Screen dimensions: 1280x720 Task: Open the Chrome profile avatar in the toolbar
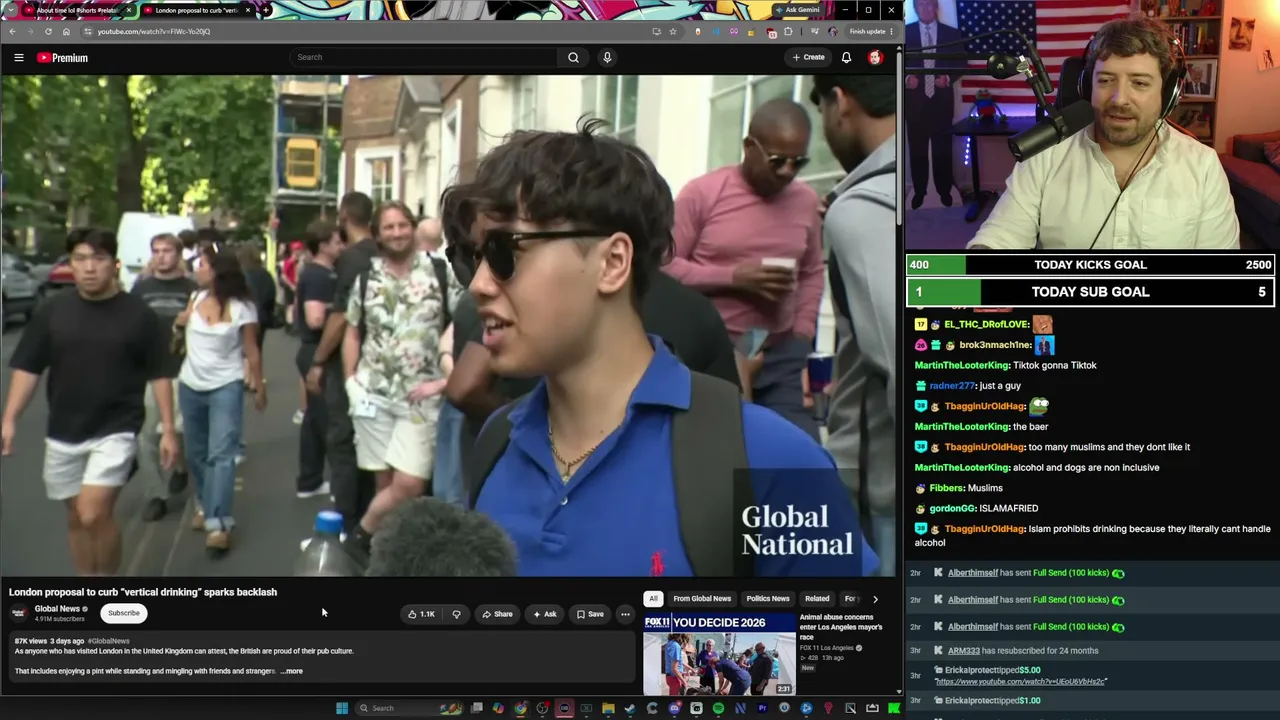pyautogui.click(x=832, y=31)
